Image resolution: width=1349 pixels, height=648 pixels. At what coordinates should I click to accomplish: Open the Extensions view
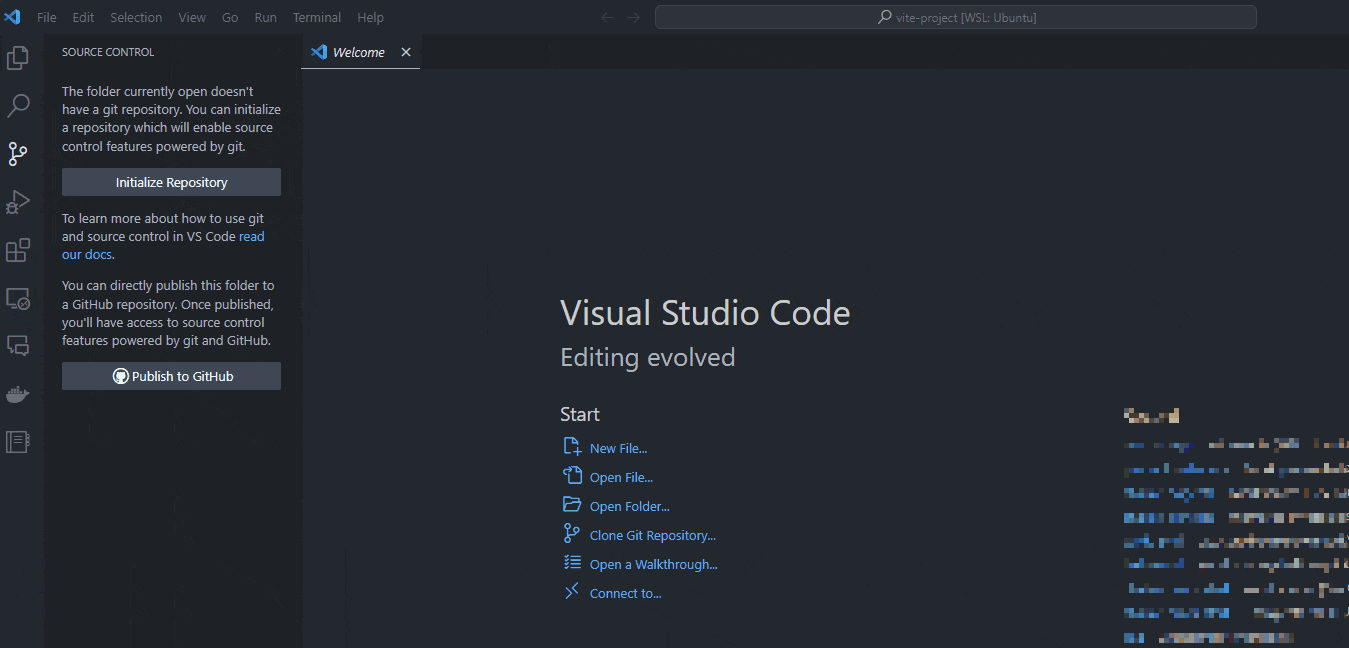pyautogui.click(x=18, y=250)
